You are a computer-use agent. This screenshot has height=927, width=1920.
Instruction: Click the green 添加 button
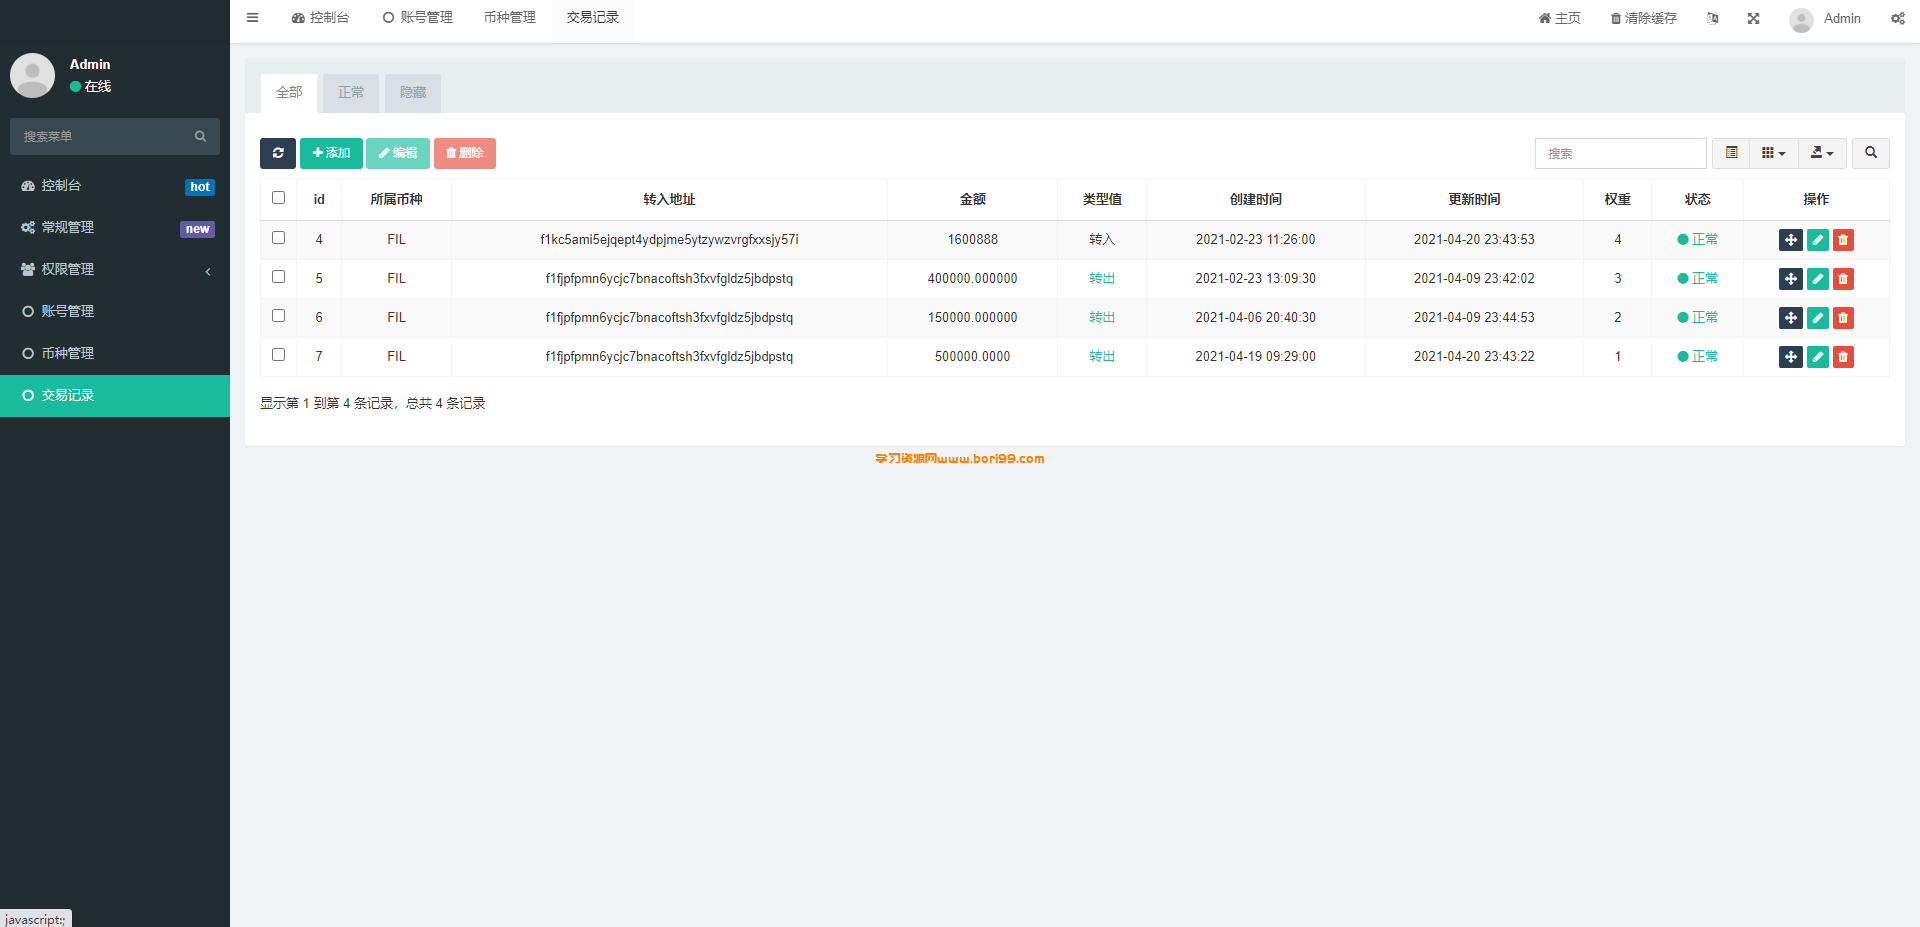click(x=331, y=153)
